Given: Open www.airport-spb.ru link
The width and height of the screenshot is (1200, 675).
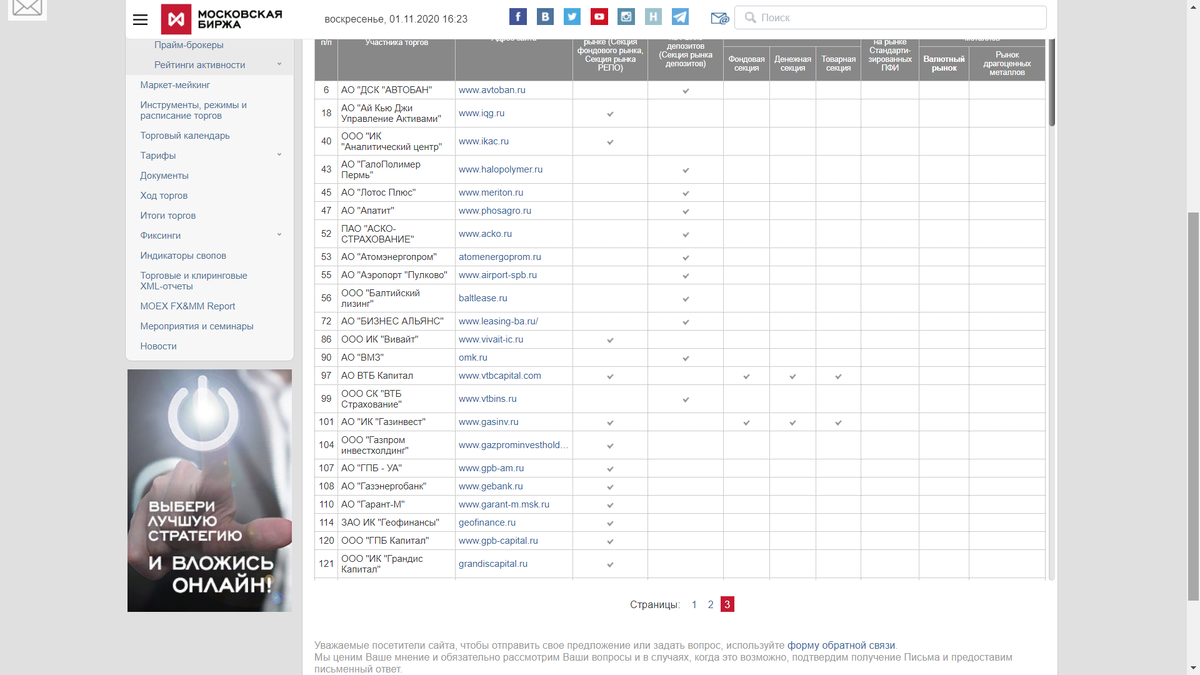Looking at the screenshot, I should (498, 275).
